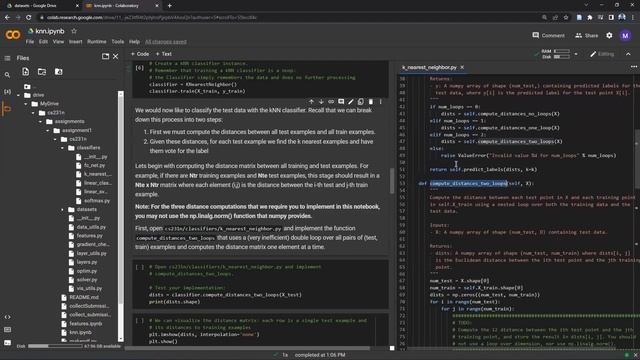Open the View menu
Image resolution: width=640 pixels, height=360 pixels.
(58, 42)
